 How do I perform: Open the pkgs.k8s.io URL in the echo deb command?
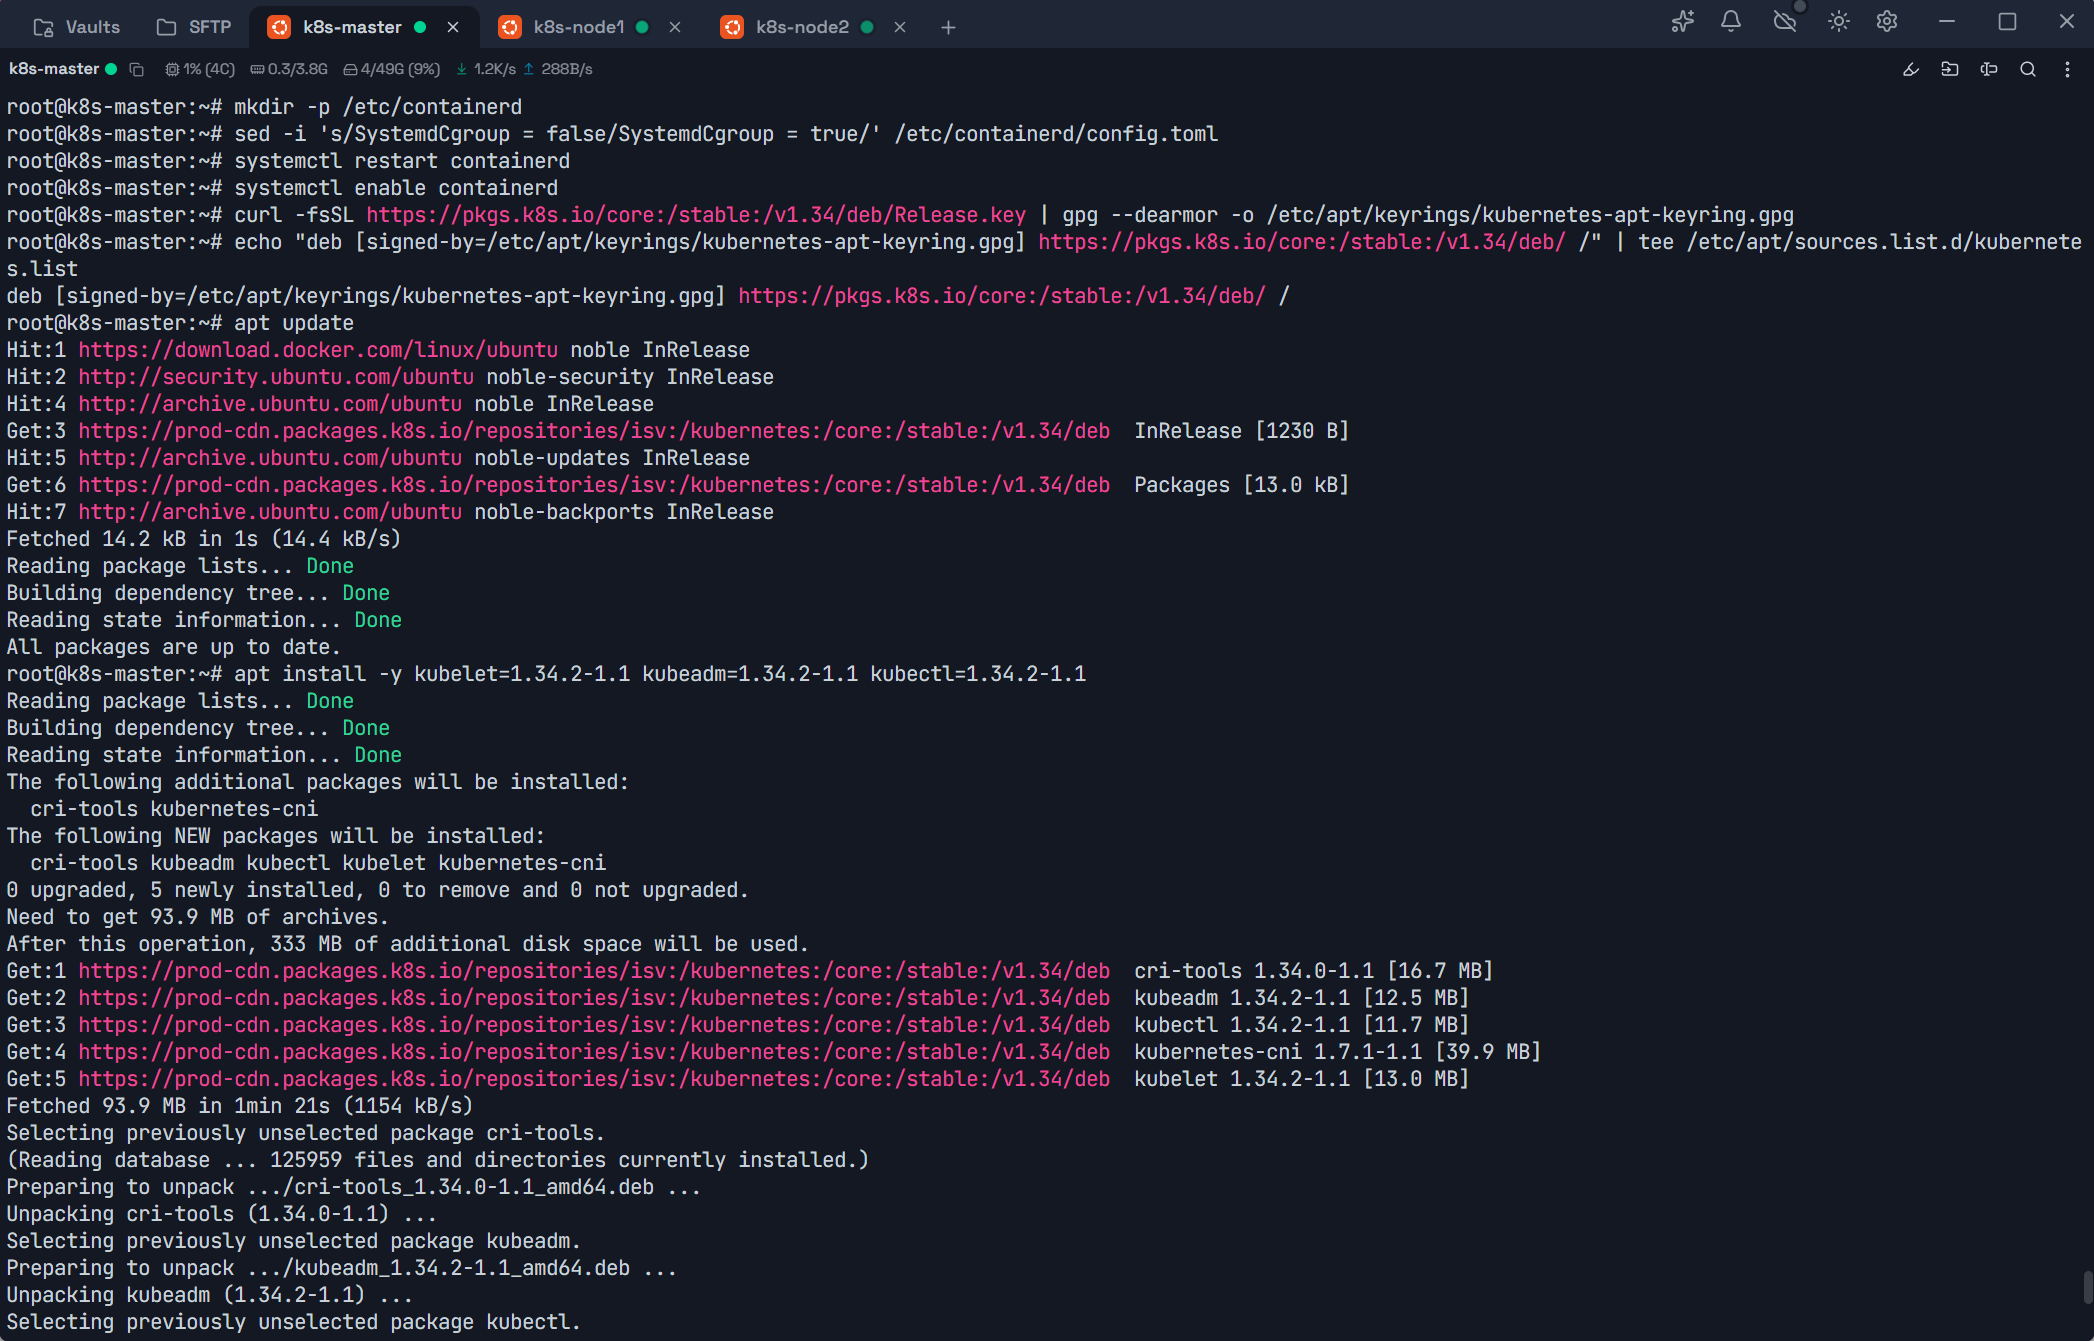pyautogui.click(x=1302, y=242)
